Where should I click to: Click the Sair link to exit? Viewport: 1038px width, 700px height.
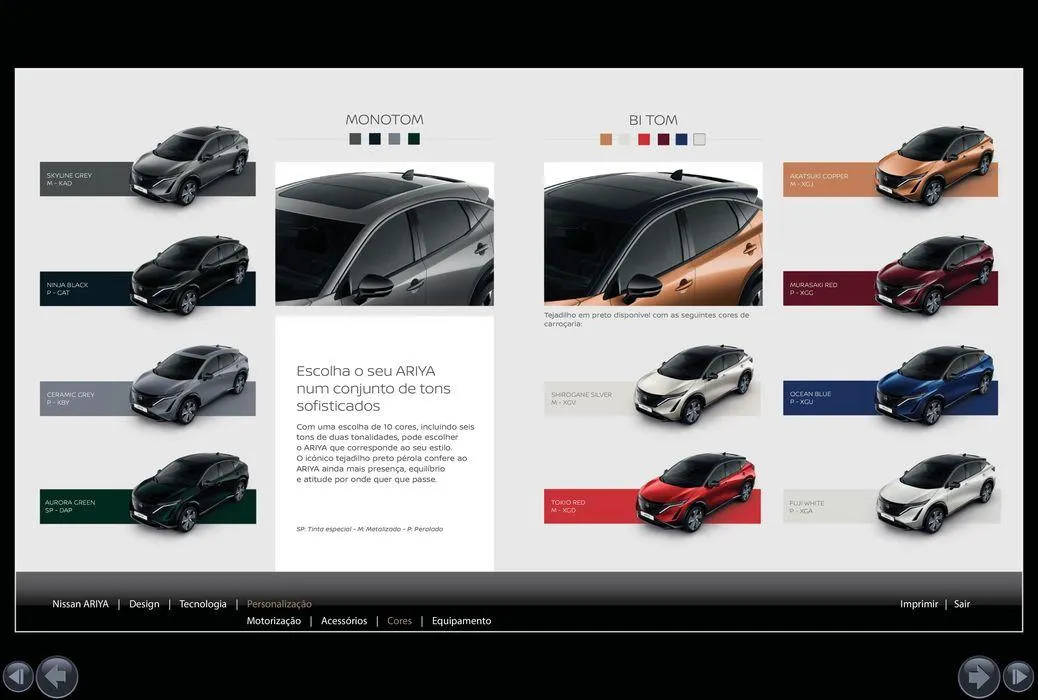pyautogui.click(x=962, y=604)
